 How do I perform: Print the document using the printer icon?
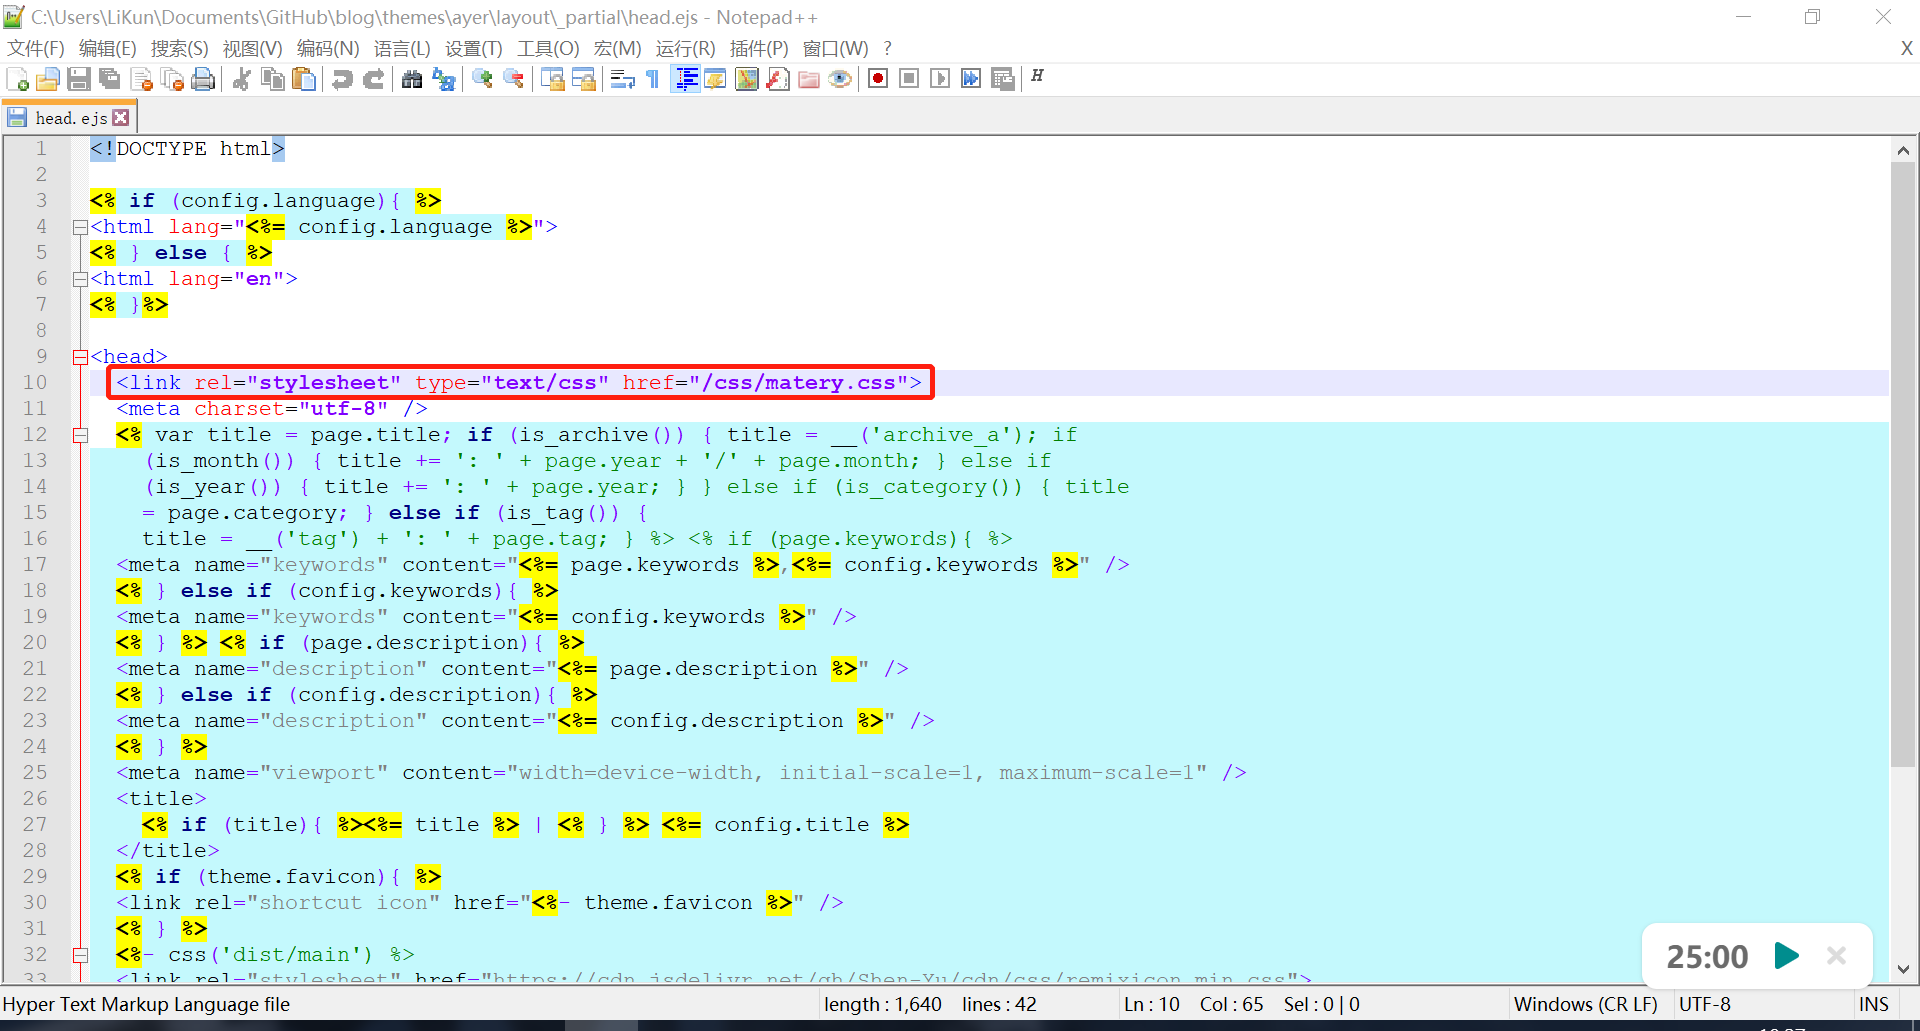pos(203,79)
